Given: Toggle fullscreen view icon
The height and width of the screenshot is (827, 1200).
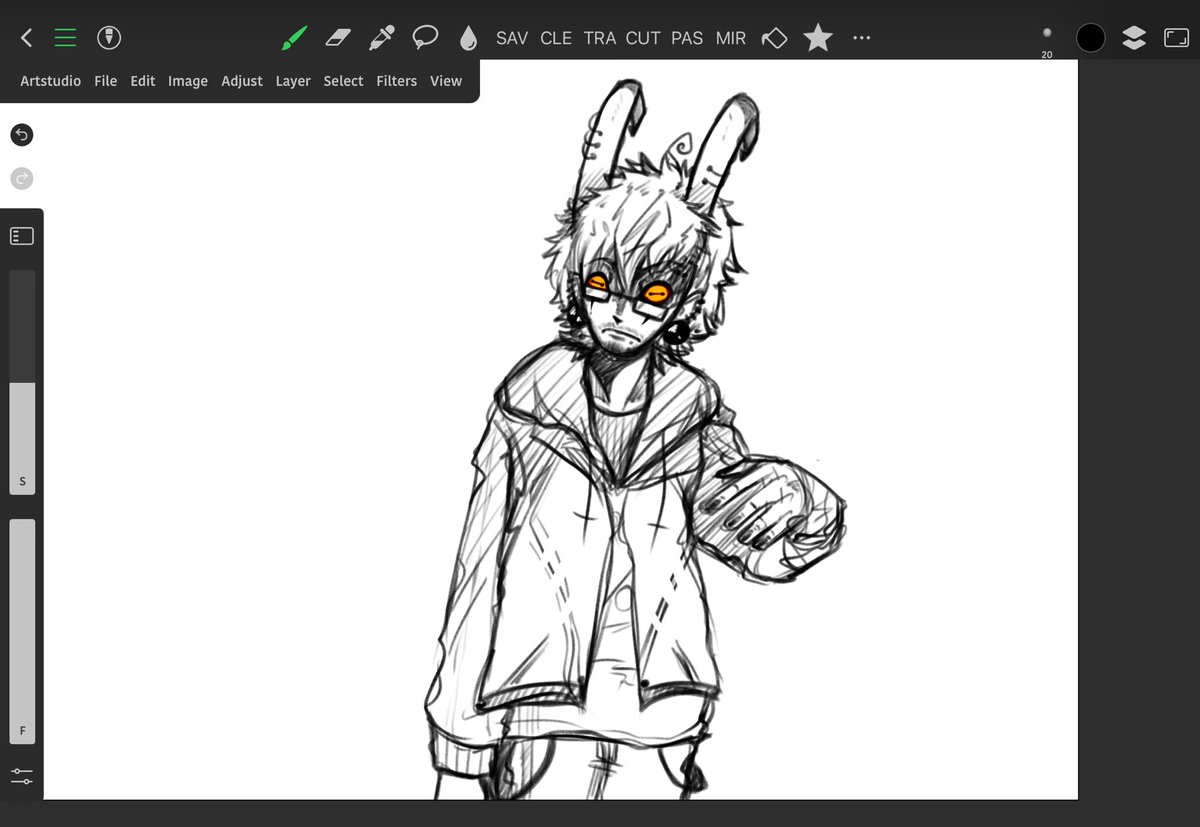Looking at the screenshot, I should click(1176, 38).
